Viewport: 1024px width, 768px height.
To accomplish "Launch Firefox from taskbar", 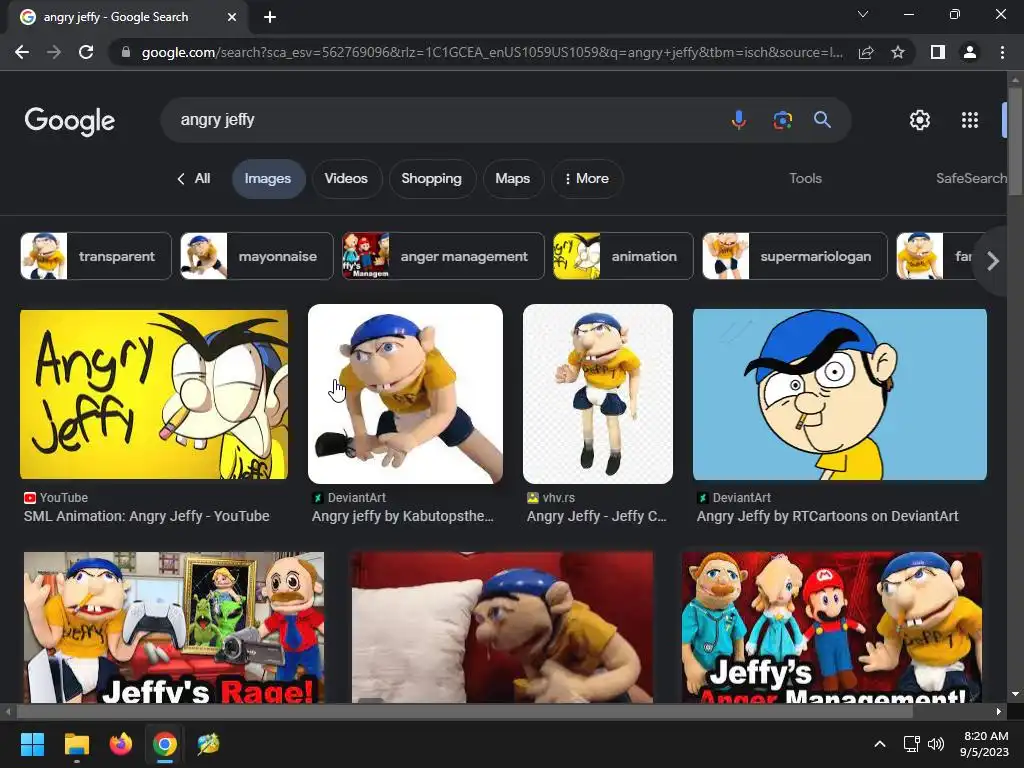I will click(x=121, y=744).
